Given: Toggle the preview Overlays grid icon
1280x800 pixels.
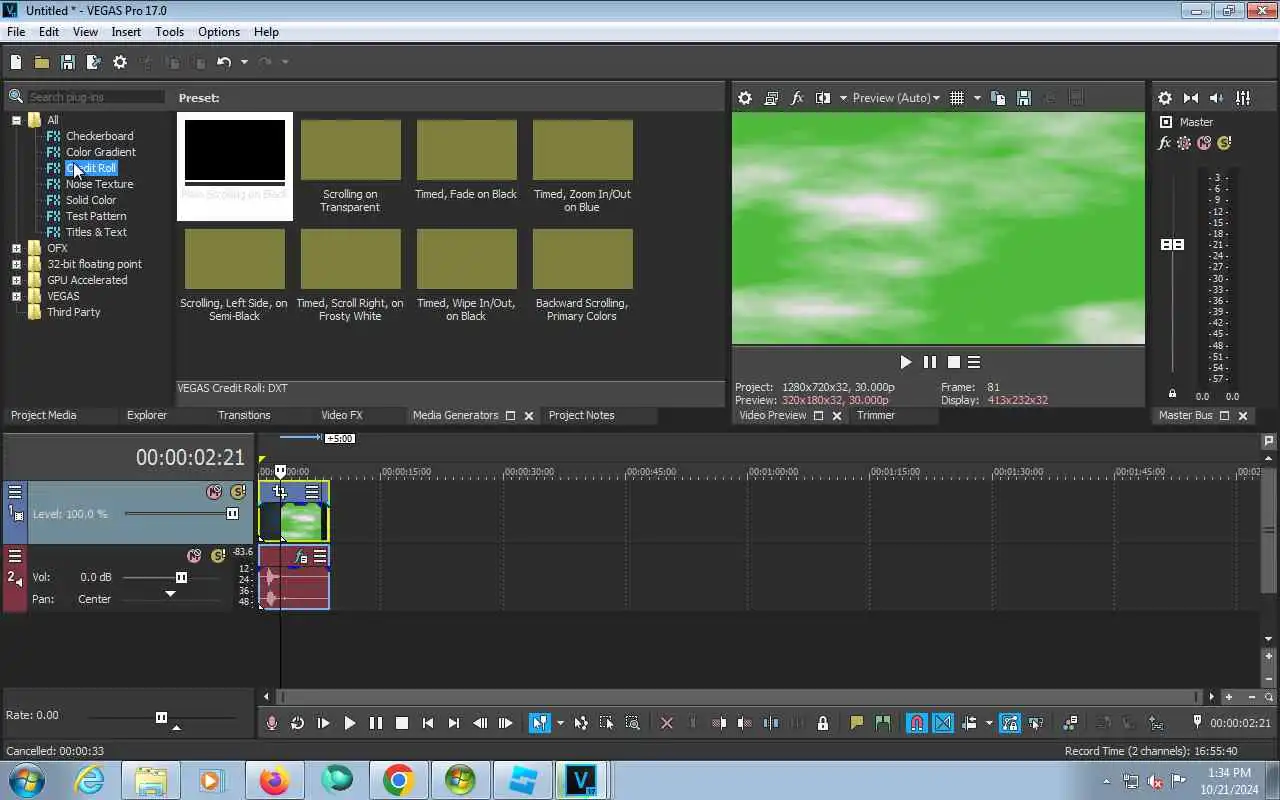Looking at the screenshot, I should click(x=957, y=98).
